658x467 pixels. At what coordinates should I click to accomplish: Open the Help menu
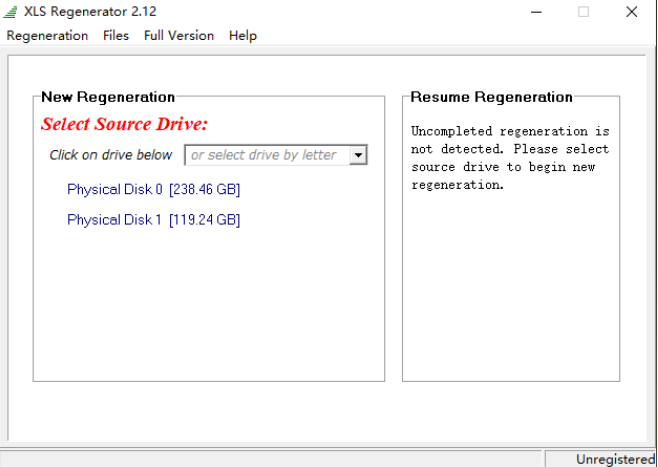coord(243,35)
